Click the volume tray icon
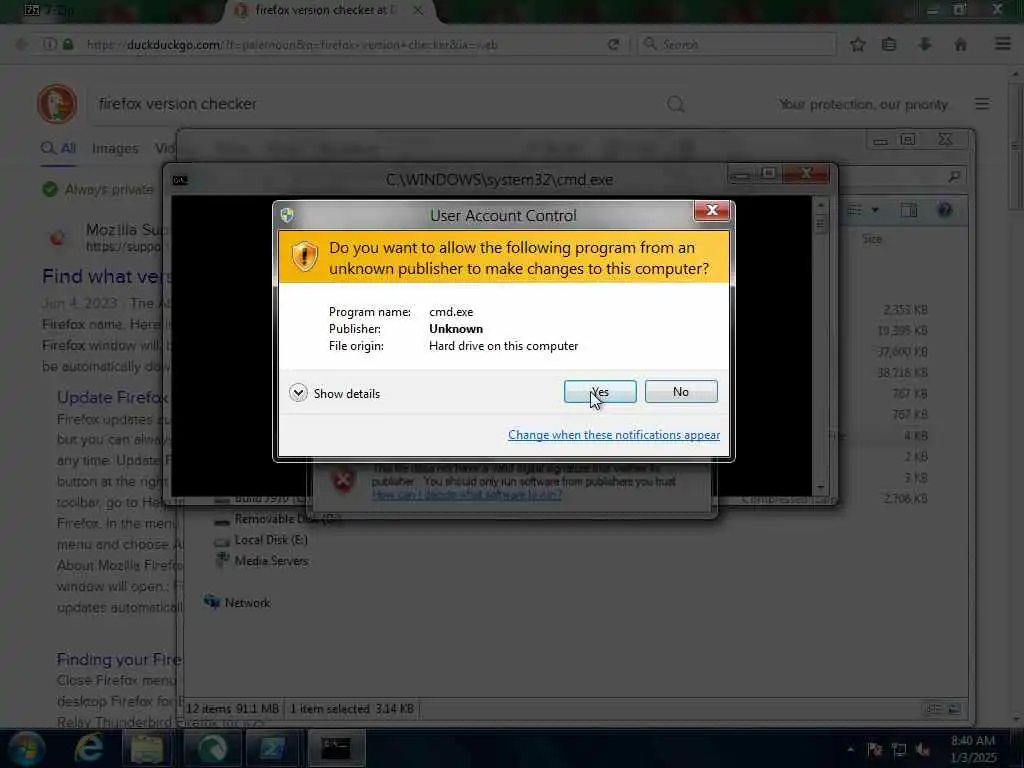 (x=923, y=749)
